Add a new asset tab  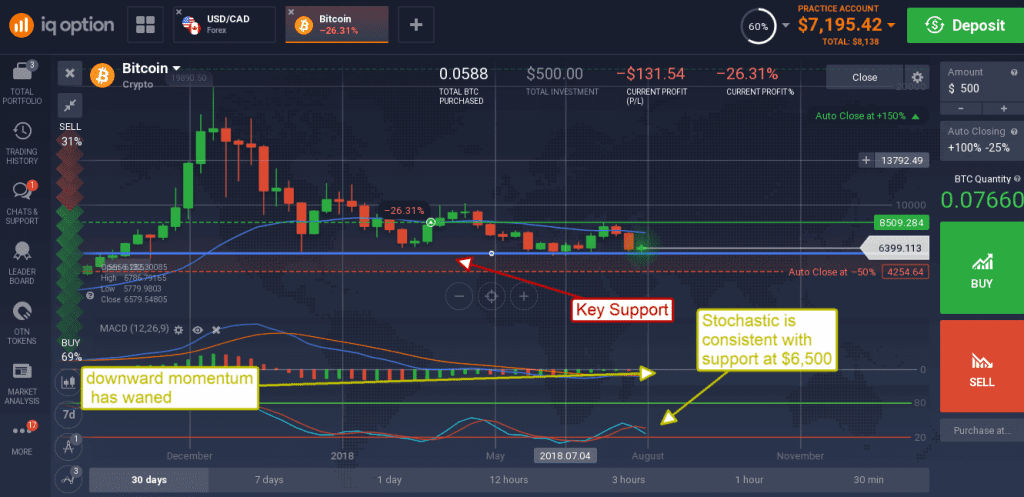click(416, 25)
